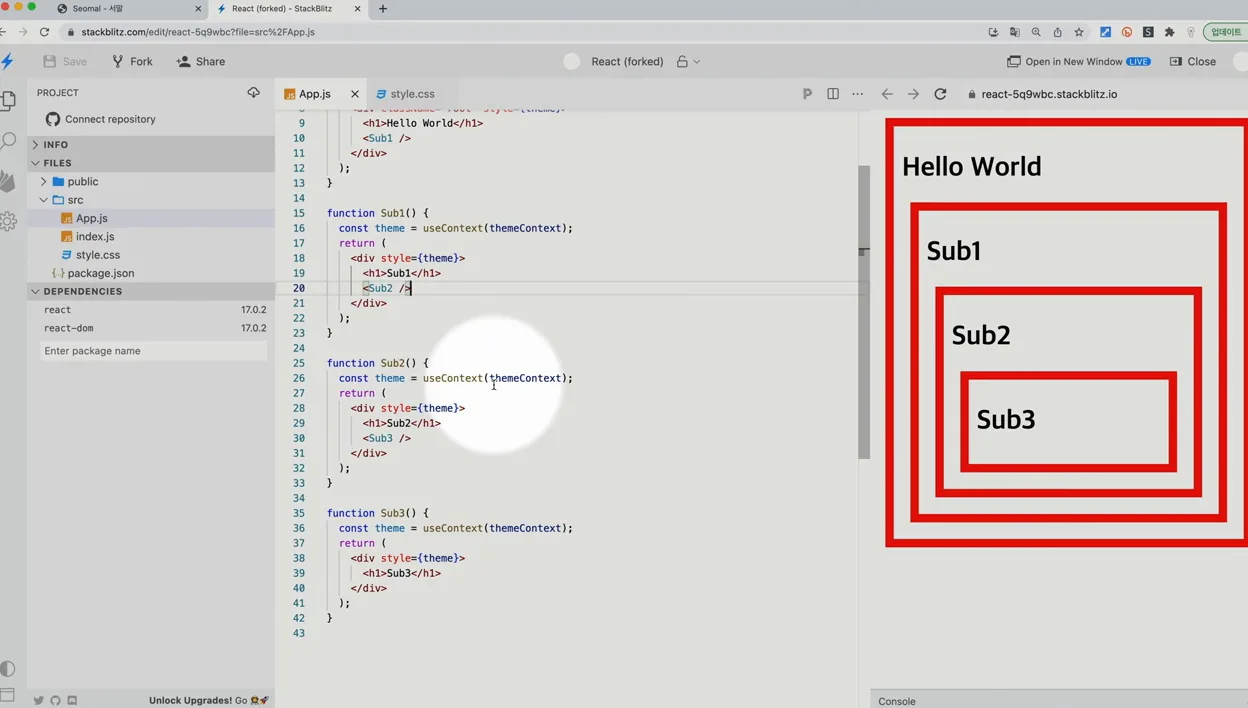This screenshot has width=1248, height=708.
Task: Click the preview URL bar
Action: (x=1050, y=94)
